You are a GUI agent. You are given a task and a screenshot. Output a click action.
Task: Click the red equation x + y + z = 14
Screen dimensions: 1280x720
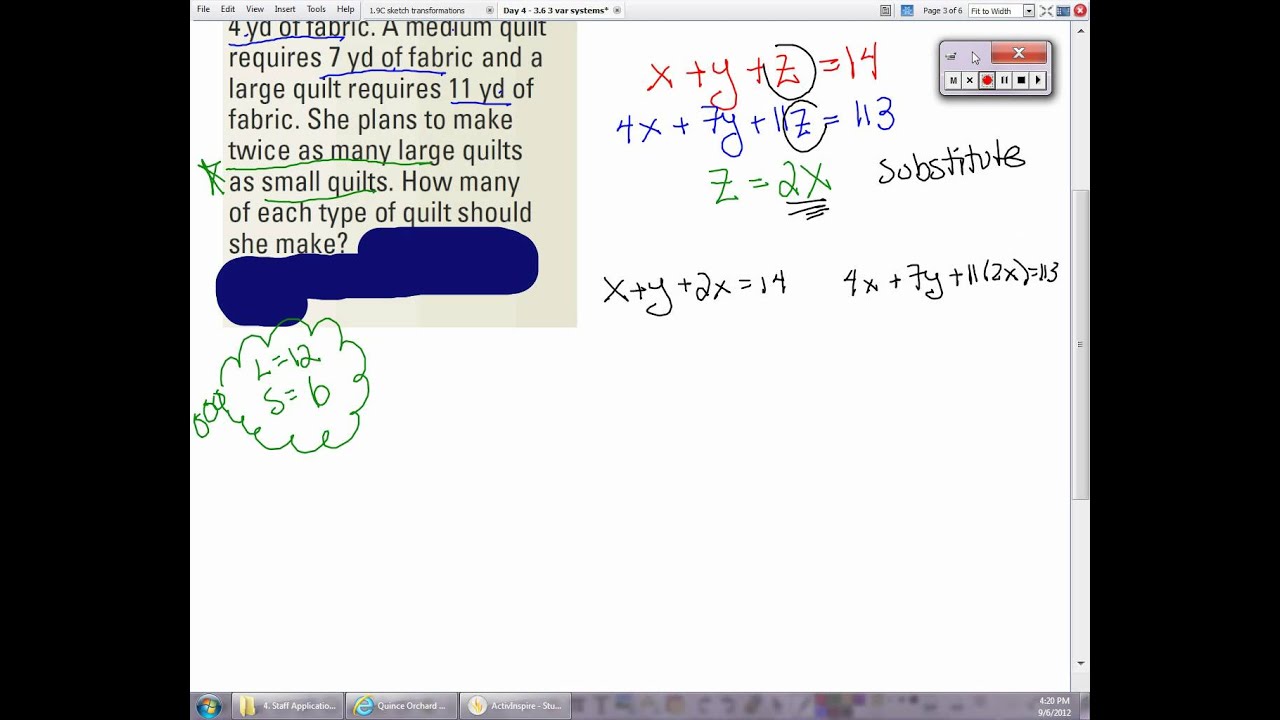tap(764, 74)
